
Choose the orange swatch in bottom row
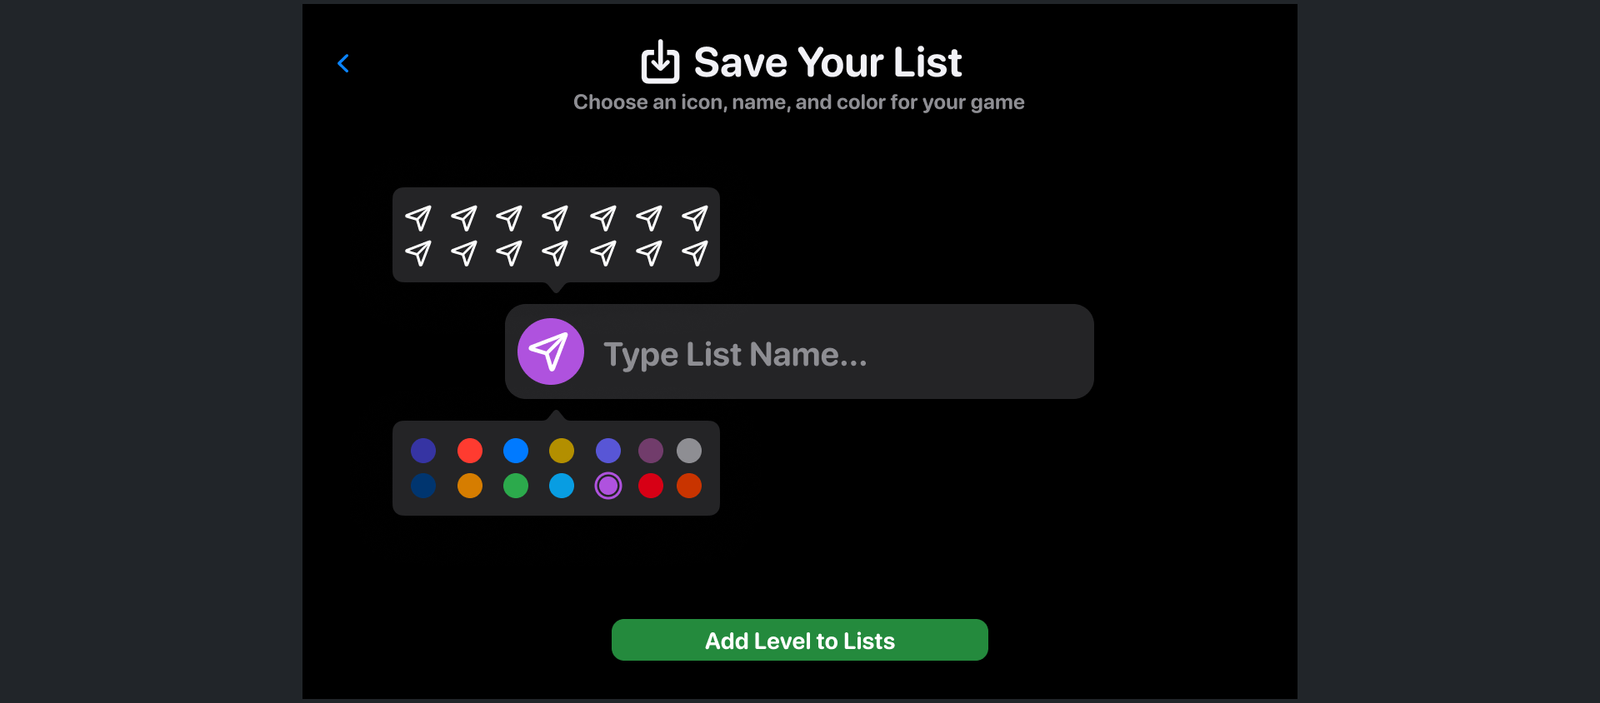coord(470,486)
